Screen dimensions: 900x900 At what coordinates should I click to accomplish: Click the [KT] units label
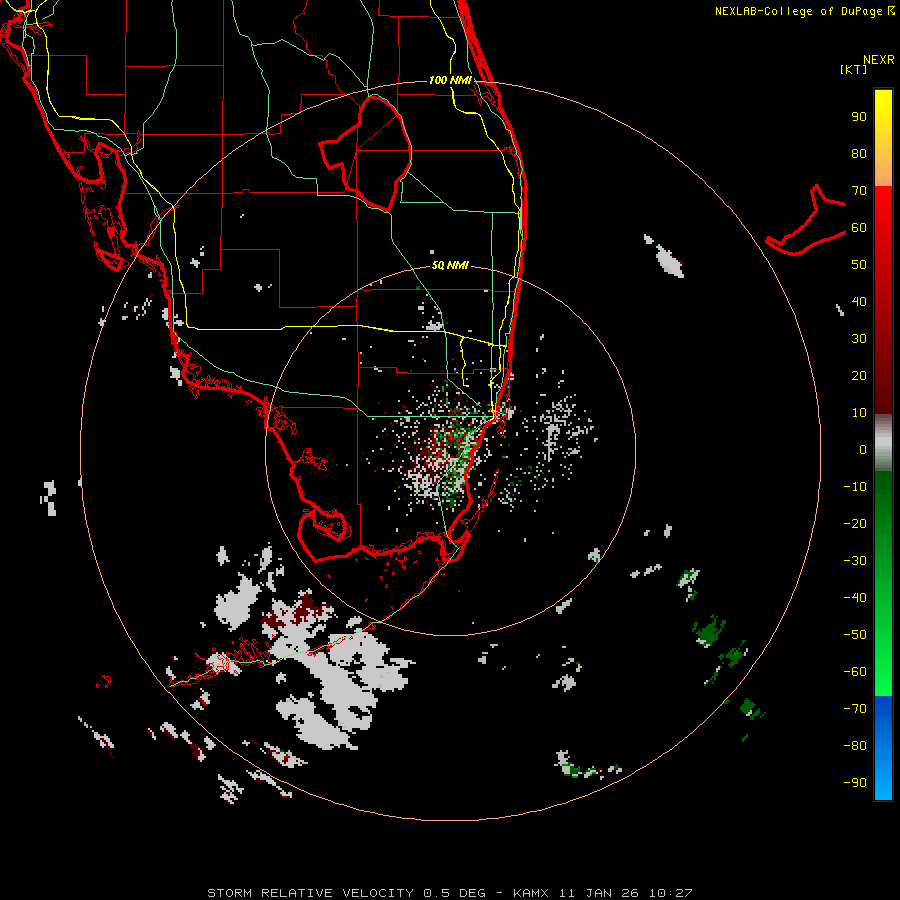click(853, 69)
